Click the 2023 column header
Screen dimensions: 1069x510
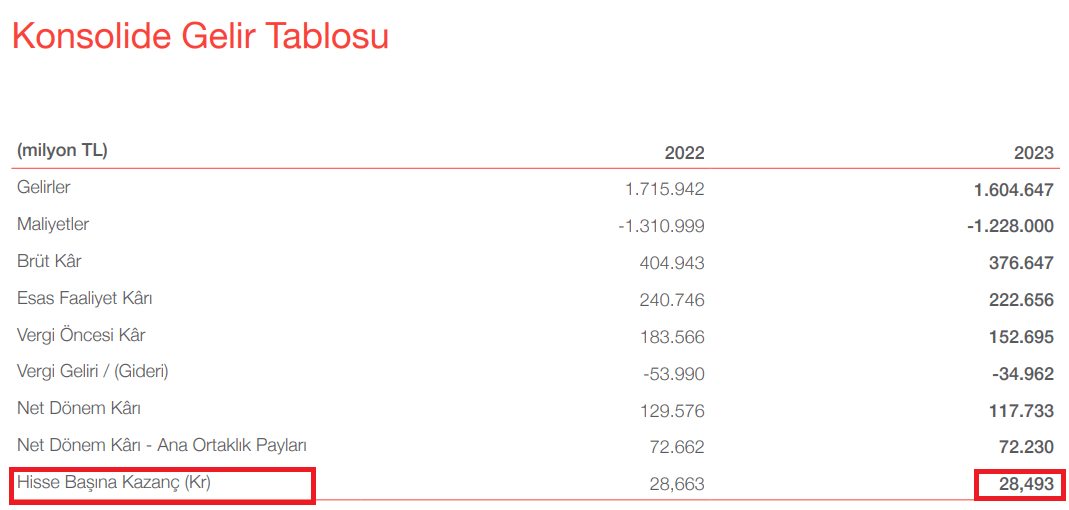[1033, 153]
